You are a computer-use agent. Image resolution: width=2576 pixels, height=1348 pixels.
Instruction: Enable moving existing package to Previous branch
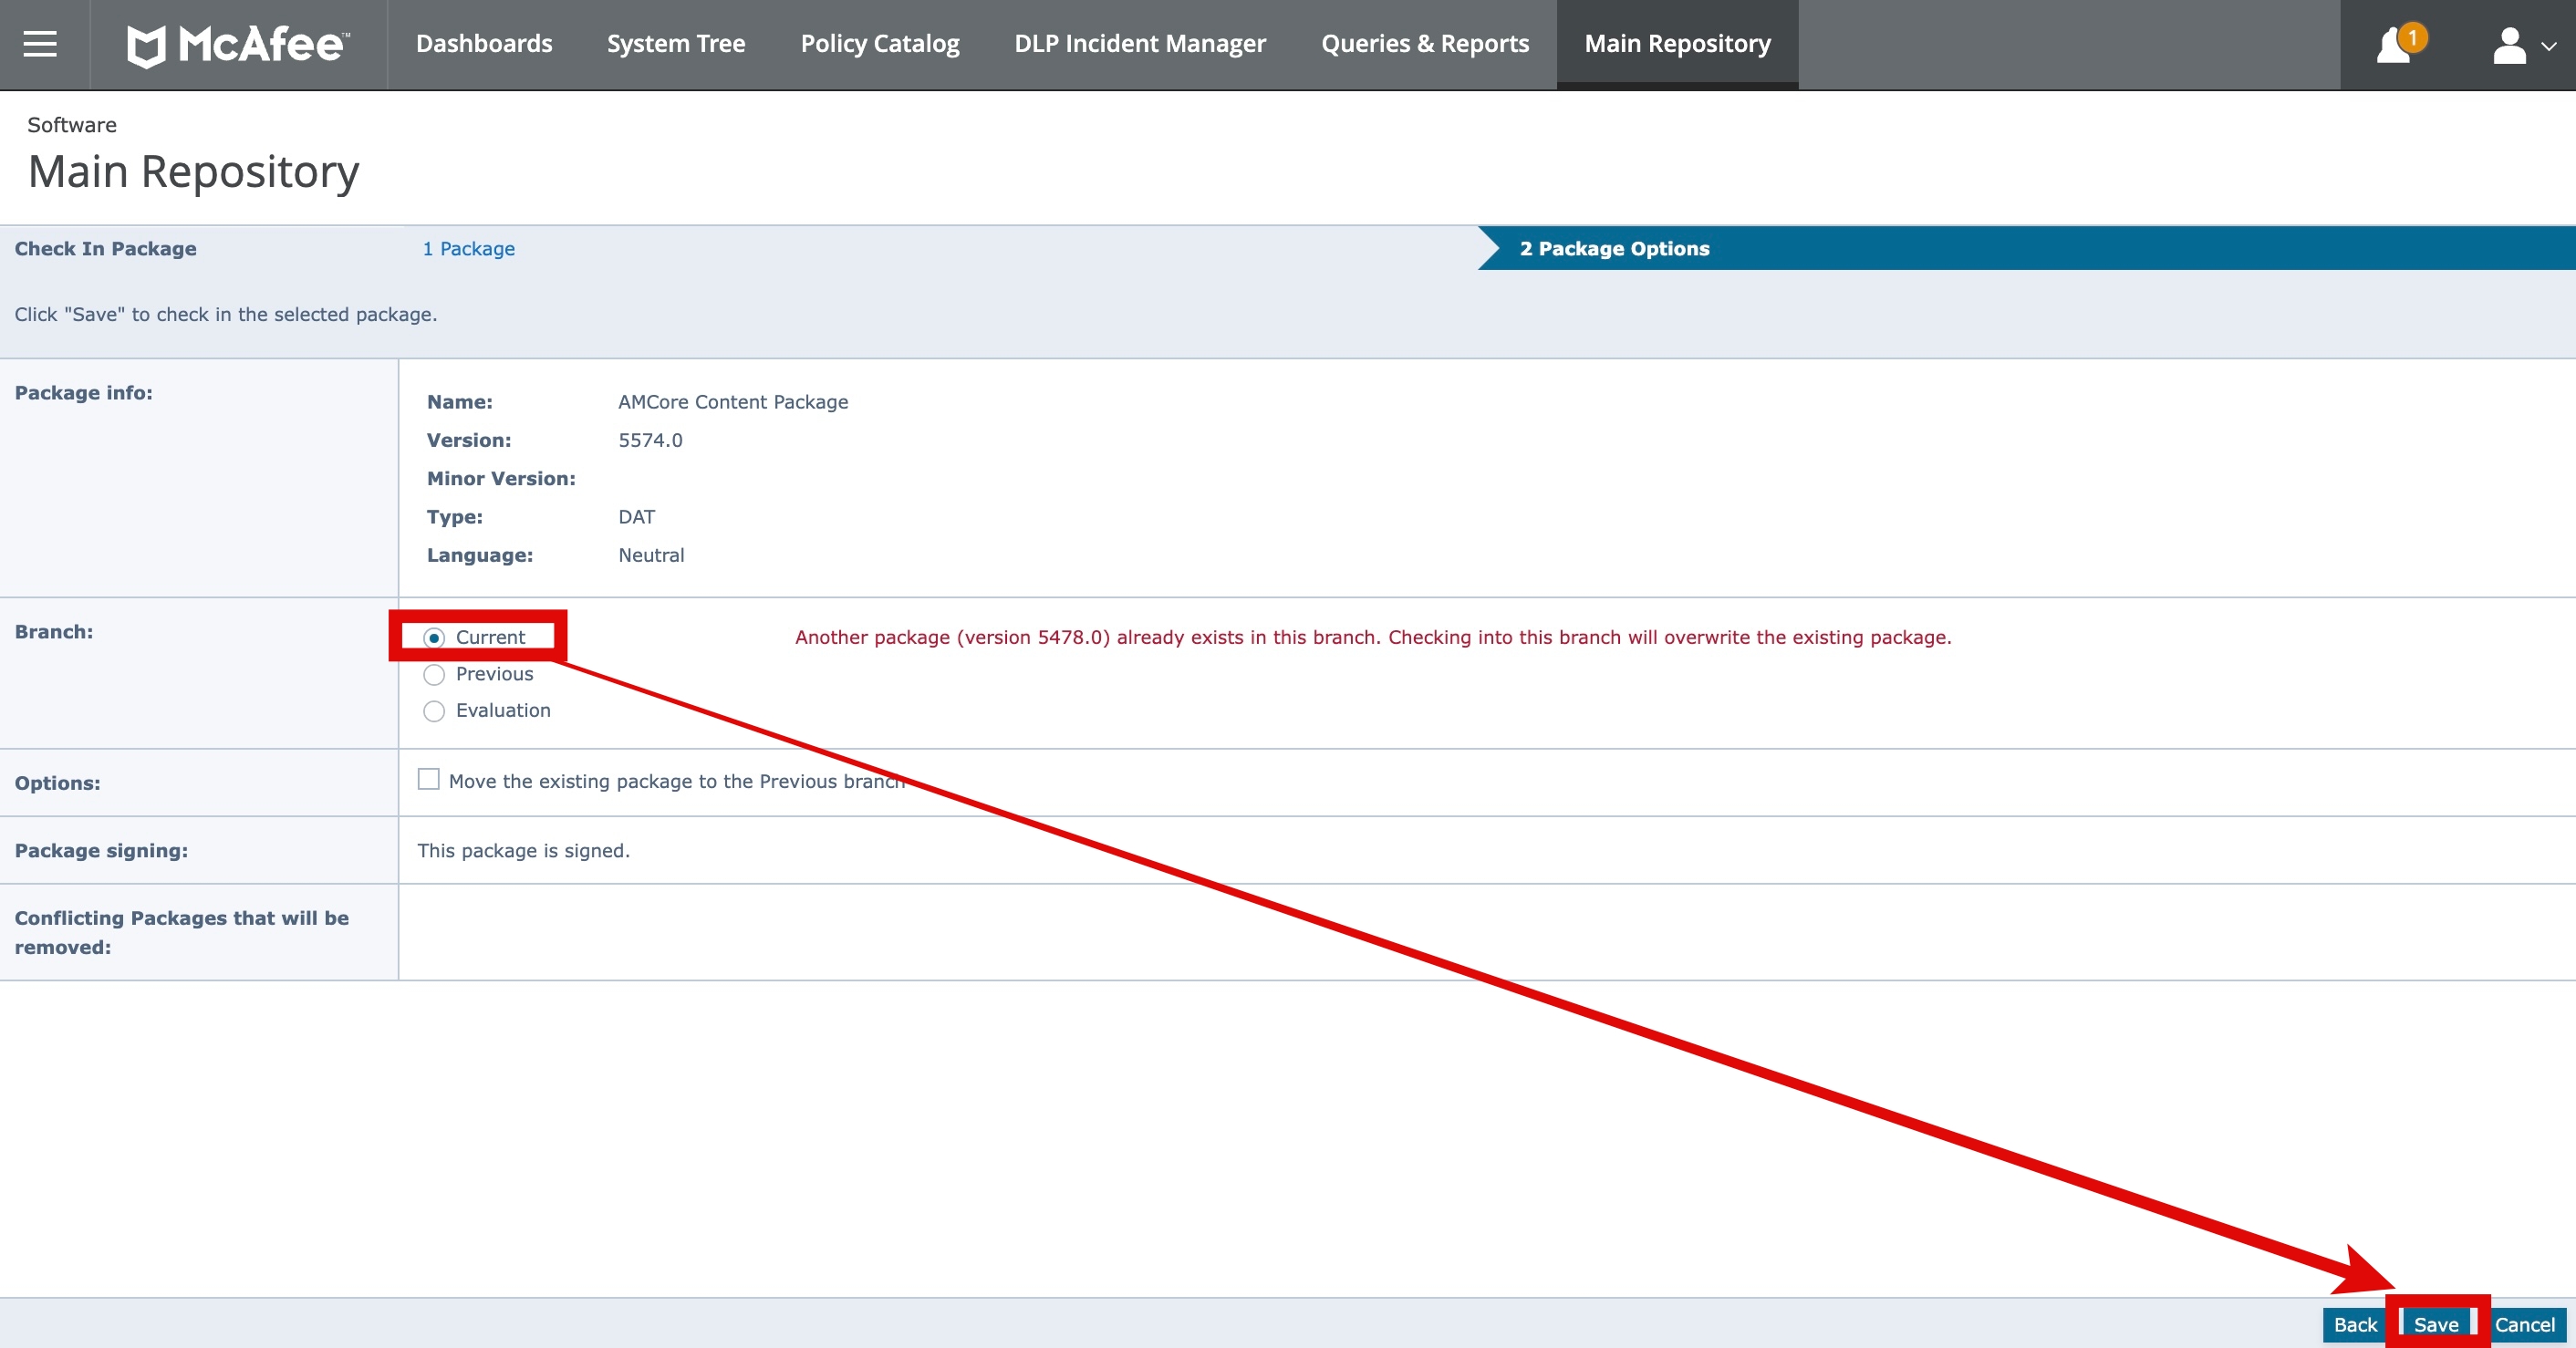click(x=429, y=780)
